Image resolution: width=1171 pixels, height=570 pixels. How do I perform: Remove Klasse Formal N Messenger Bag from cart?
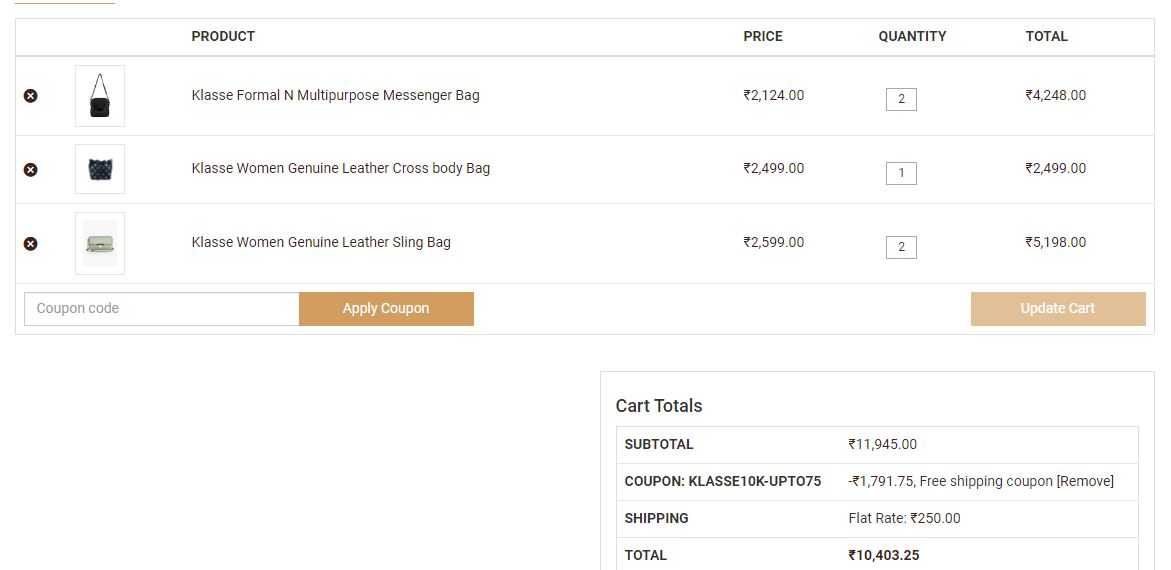tap(31, 96)
